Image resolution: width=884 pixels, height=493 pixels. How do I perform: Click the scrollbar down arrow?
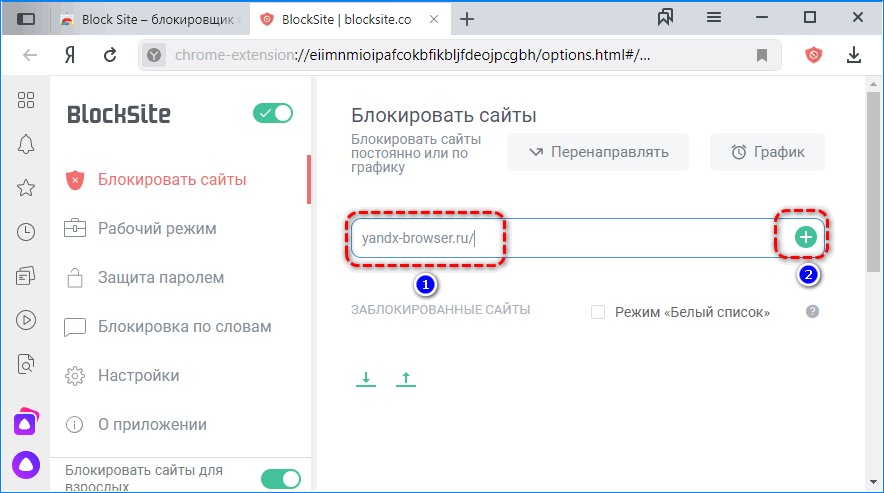[873, 482]
